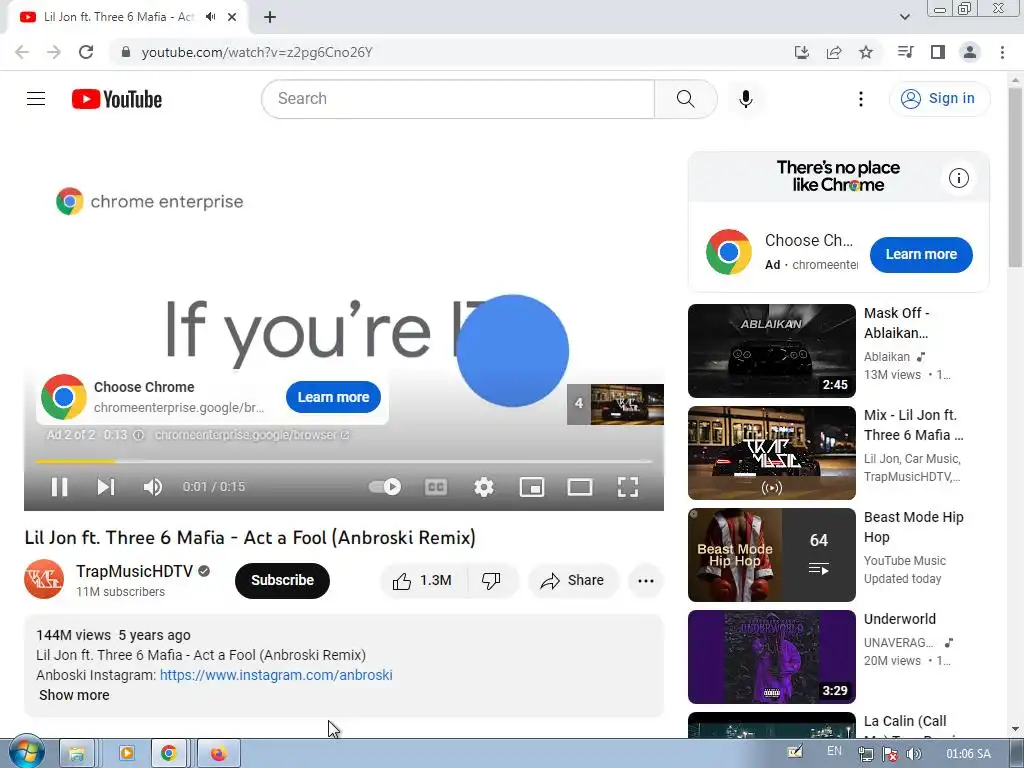Image resolution: width=1024 pixels, height=768 pixels.
Task: Mute tab via speaker icon on tab
Action: [x=210, y=17]
